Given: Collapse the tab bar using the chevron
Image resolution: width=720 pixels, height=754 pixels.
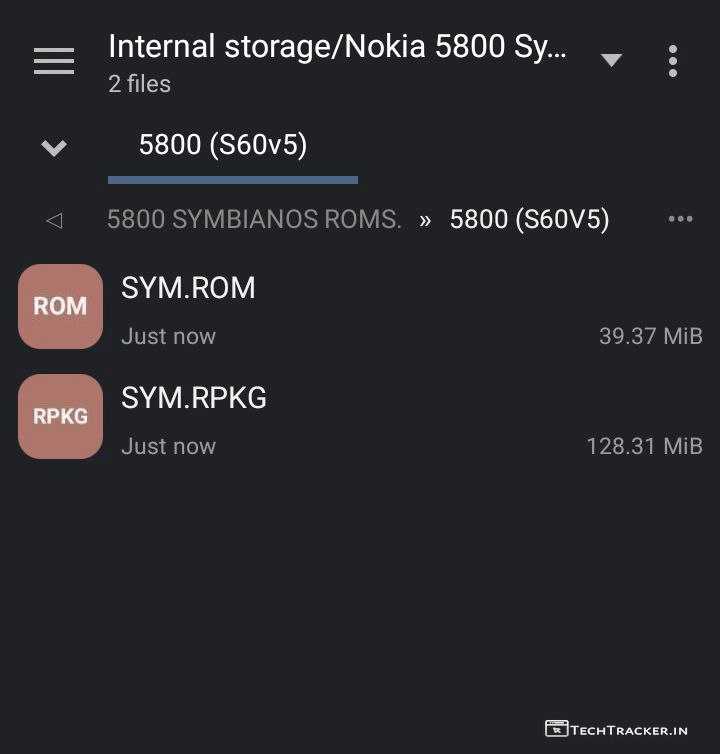Looking at the screenshot, I should (x=54, y=148).
